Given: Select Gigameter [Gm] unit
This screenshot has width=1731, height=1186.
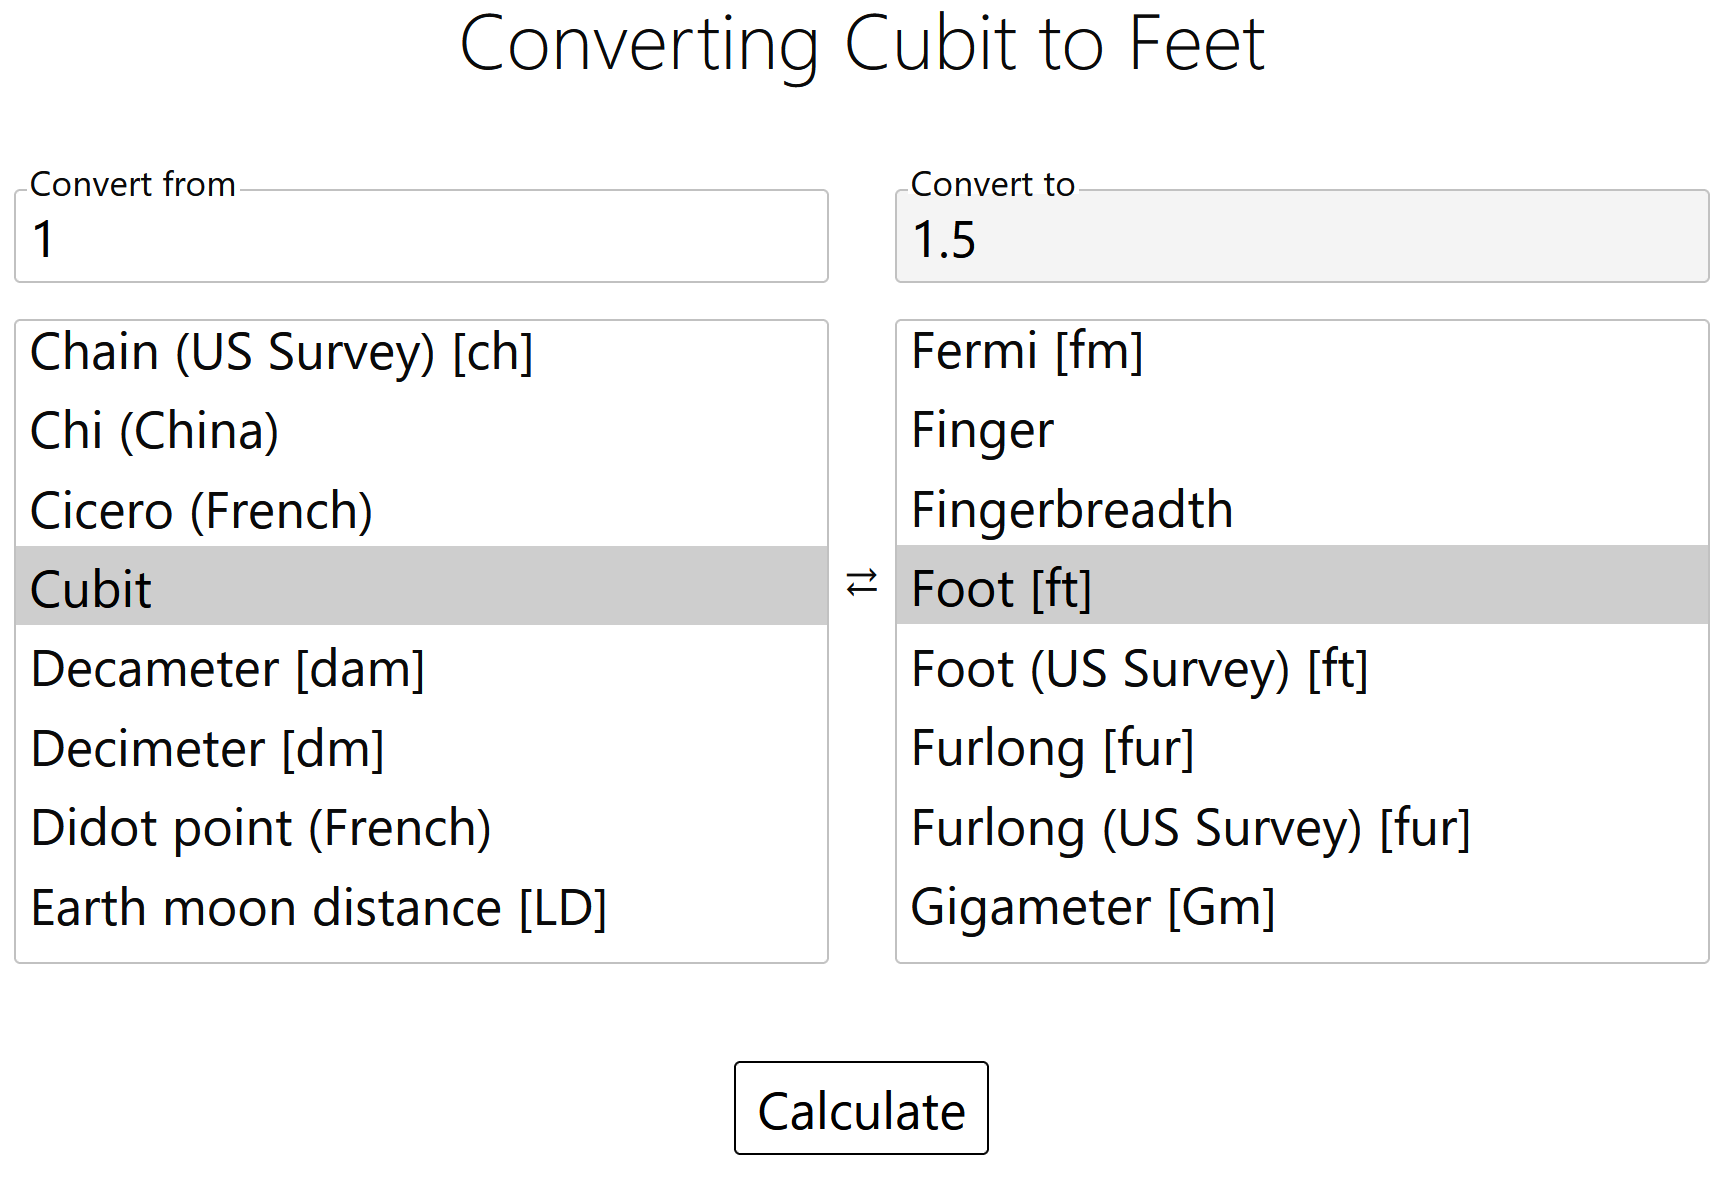Looking at the screenshot, I should coord(1300,907).
